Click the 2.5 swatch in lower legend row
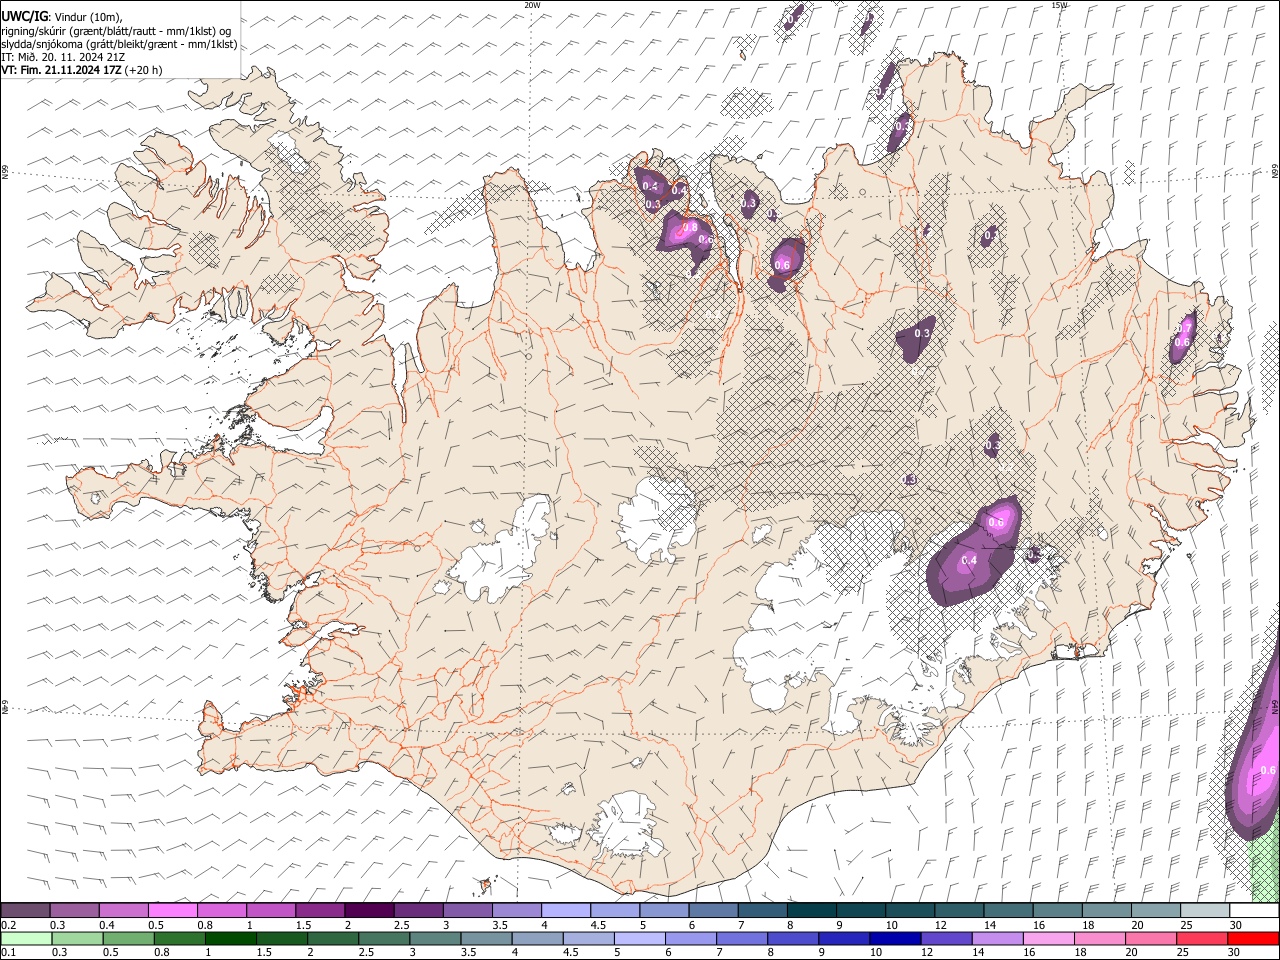The width and height of the screenshot is (1280, 960). click(384, 938)
